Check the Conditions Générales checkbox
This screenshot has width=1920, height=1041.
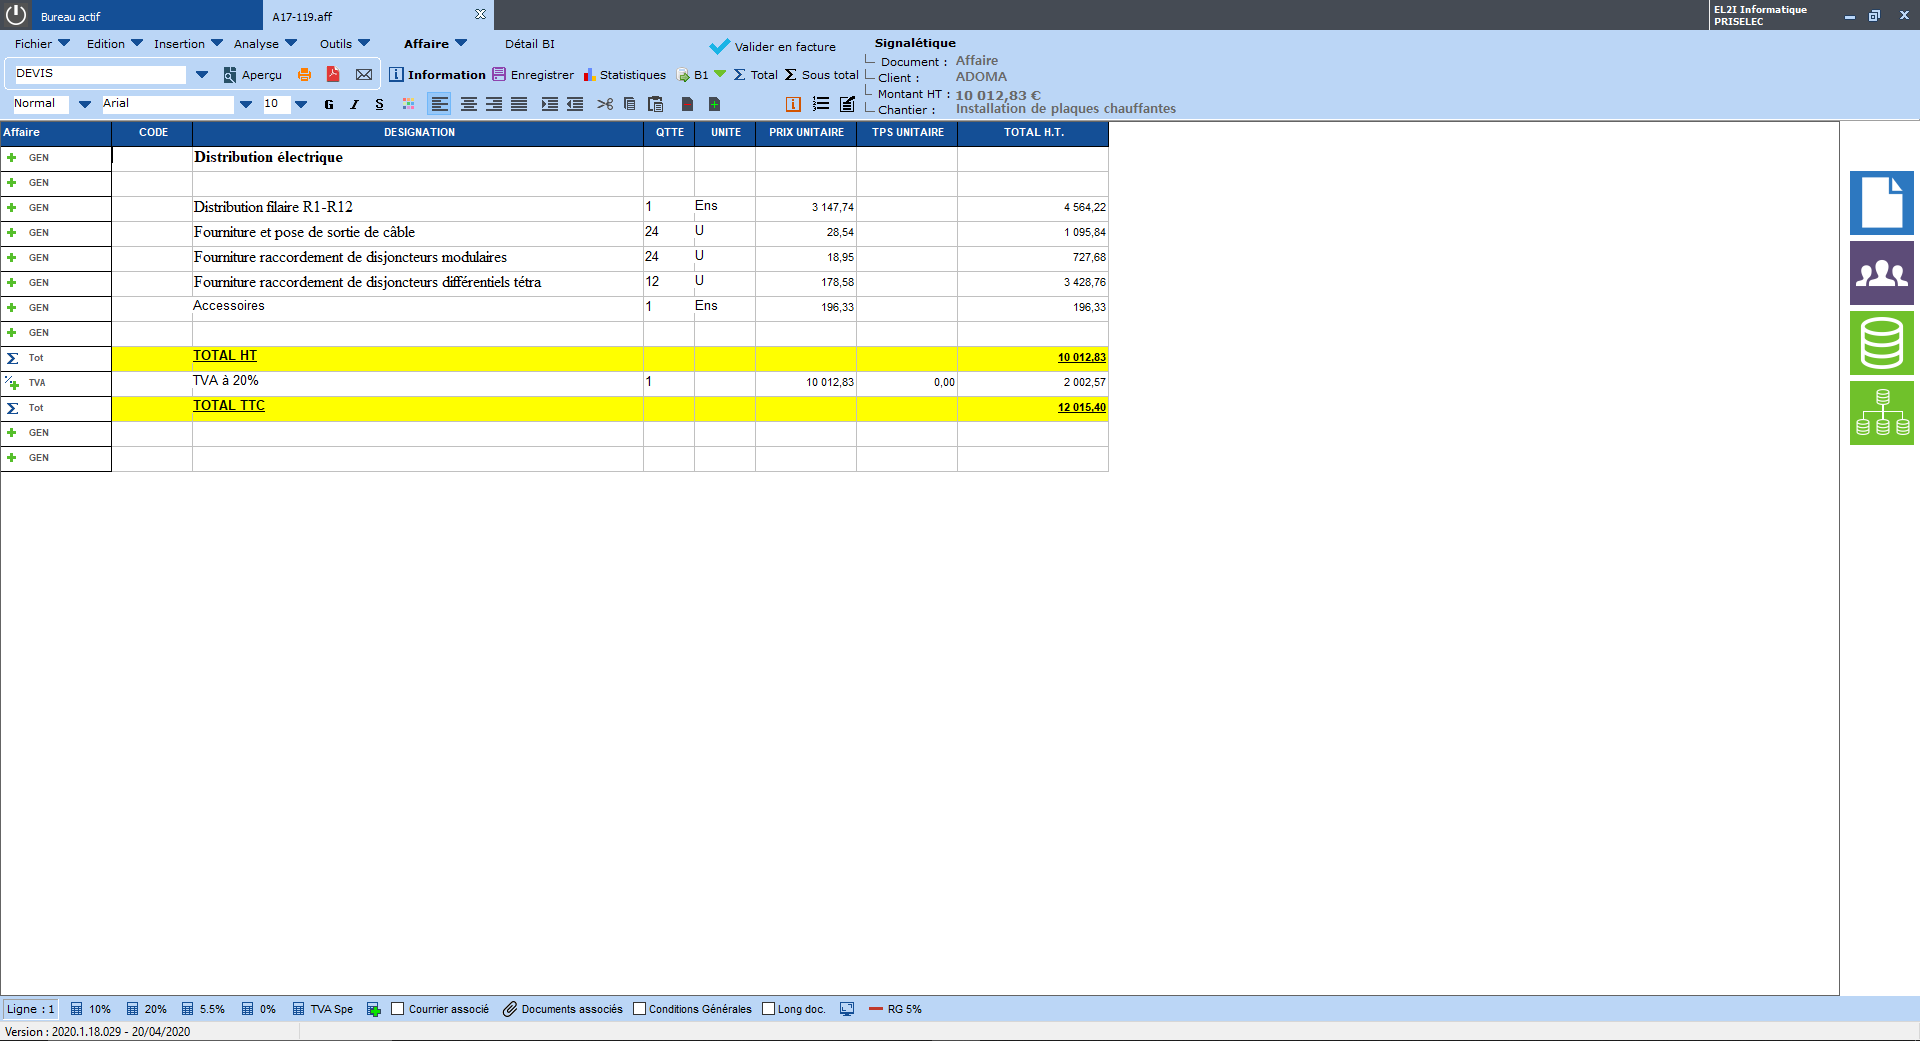coord(639,1009)
